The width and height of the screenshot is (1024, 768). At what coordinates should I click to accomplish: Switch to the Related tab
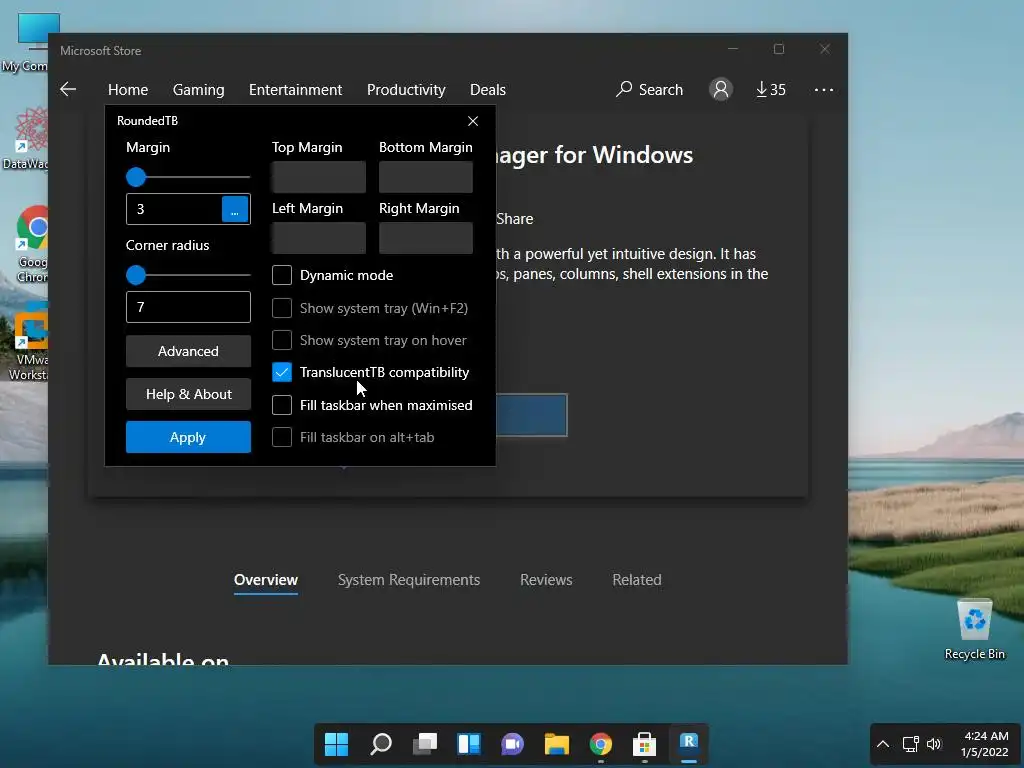(x=637, y=580)
